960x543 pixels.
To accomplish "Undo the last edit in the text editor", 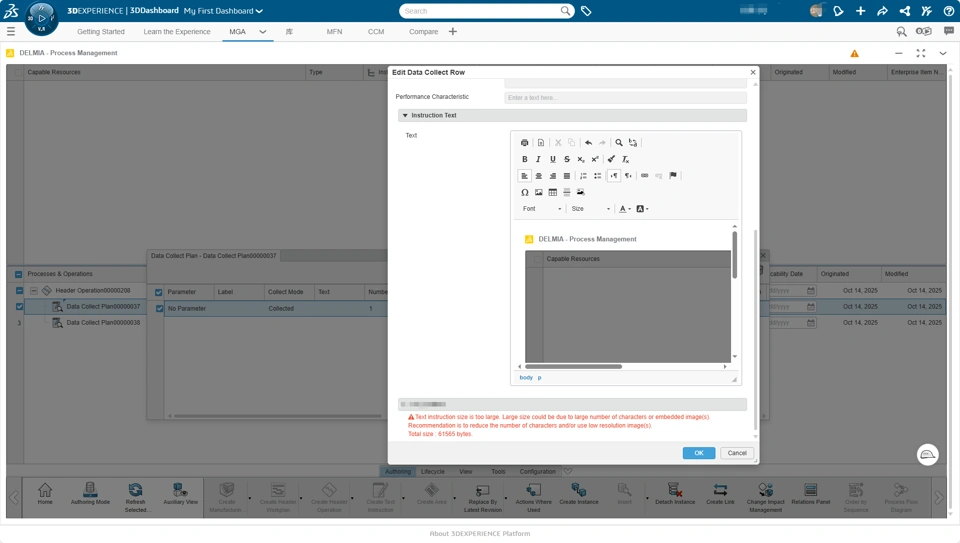I will coord(588,143).
